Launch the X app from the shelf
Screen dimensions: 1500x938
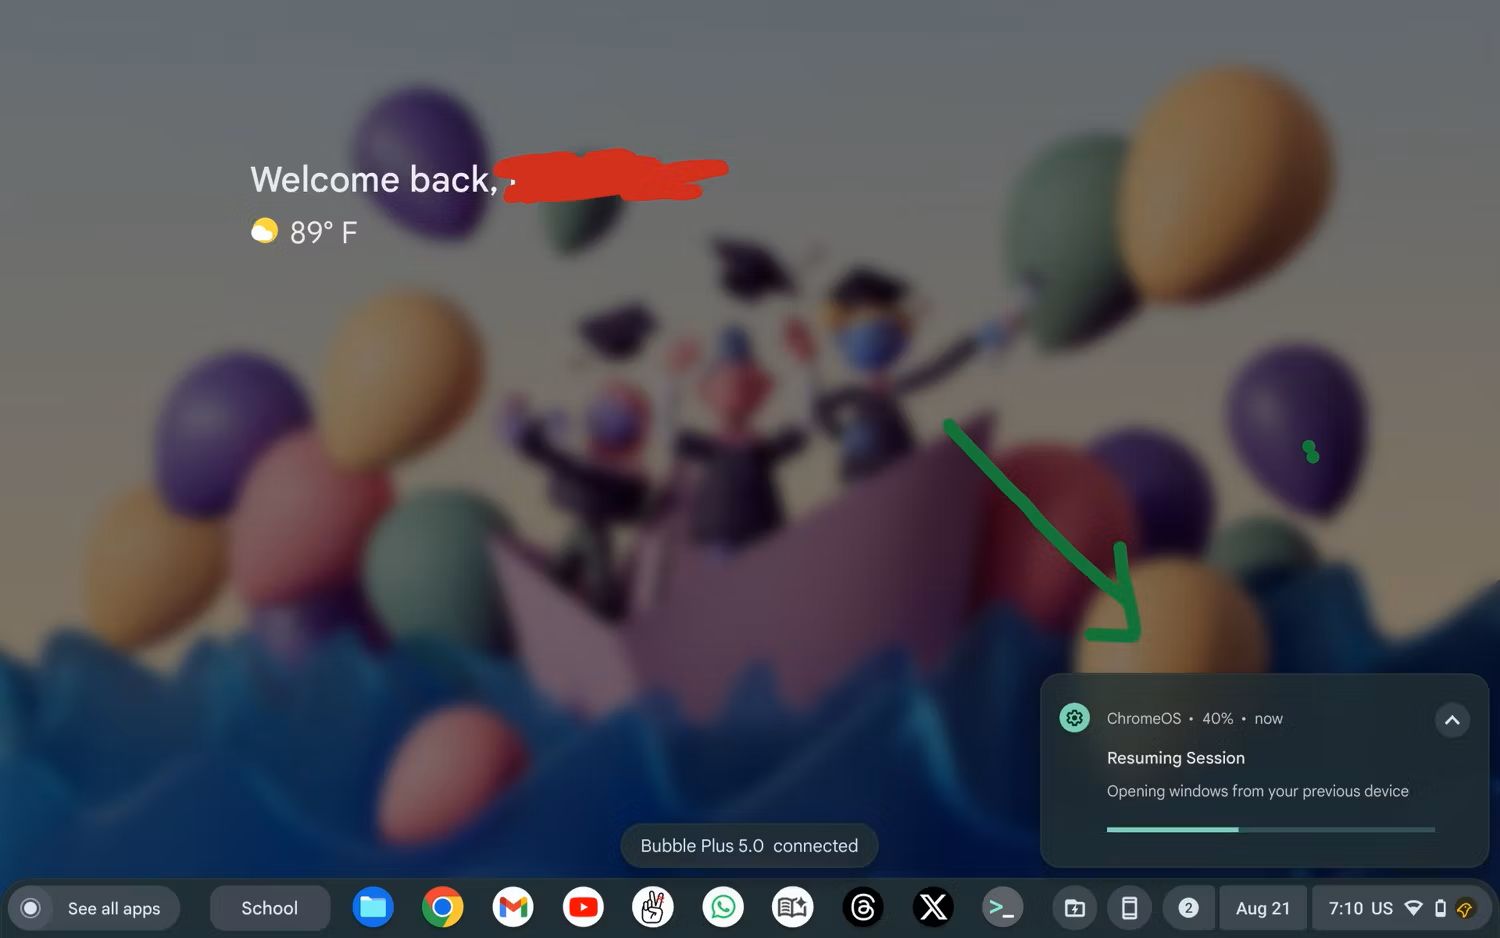pos(933,907)
